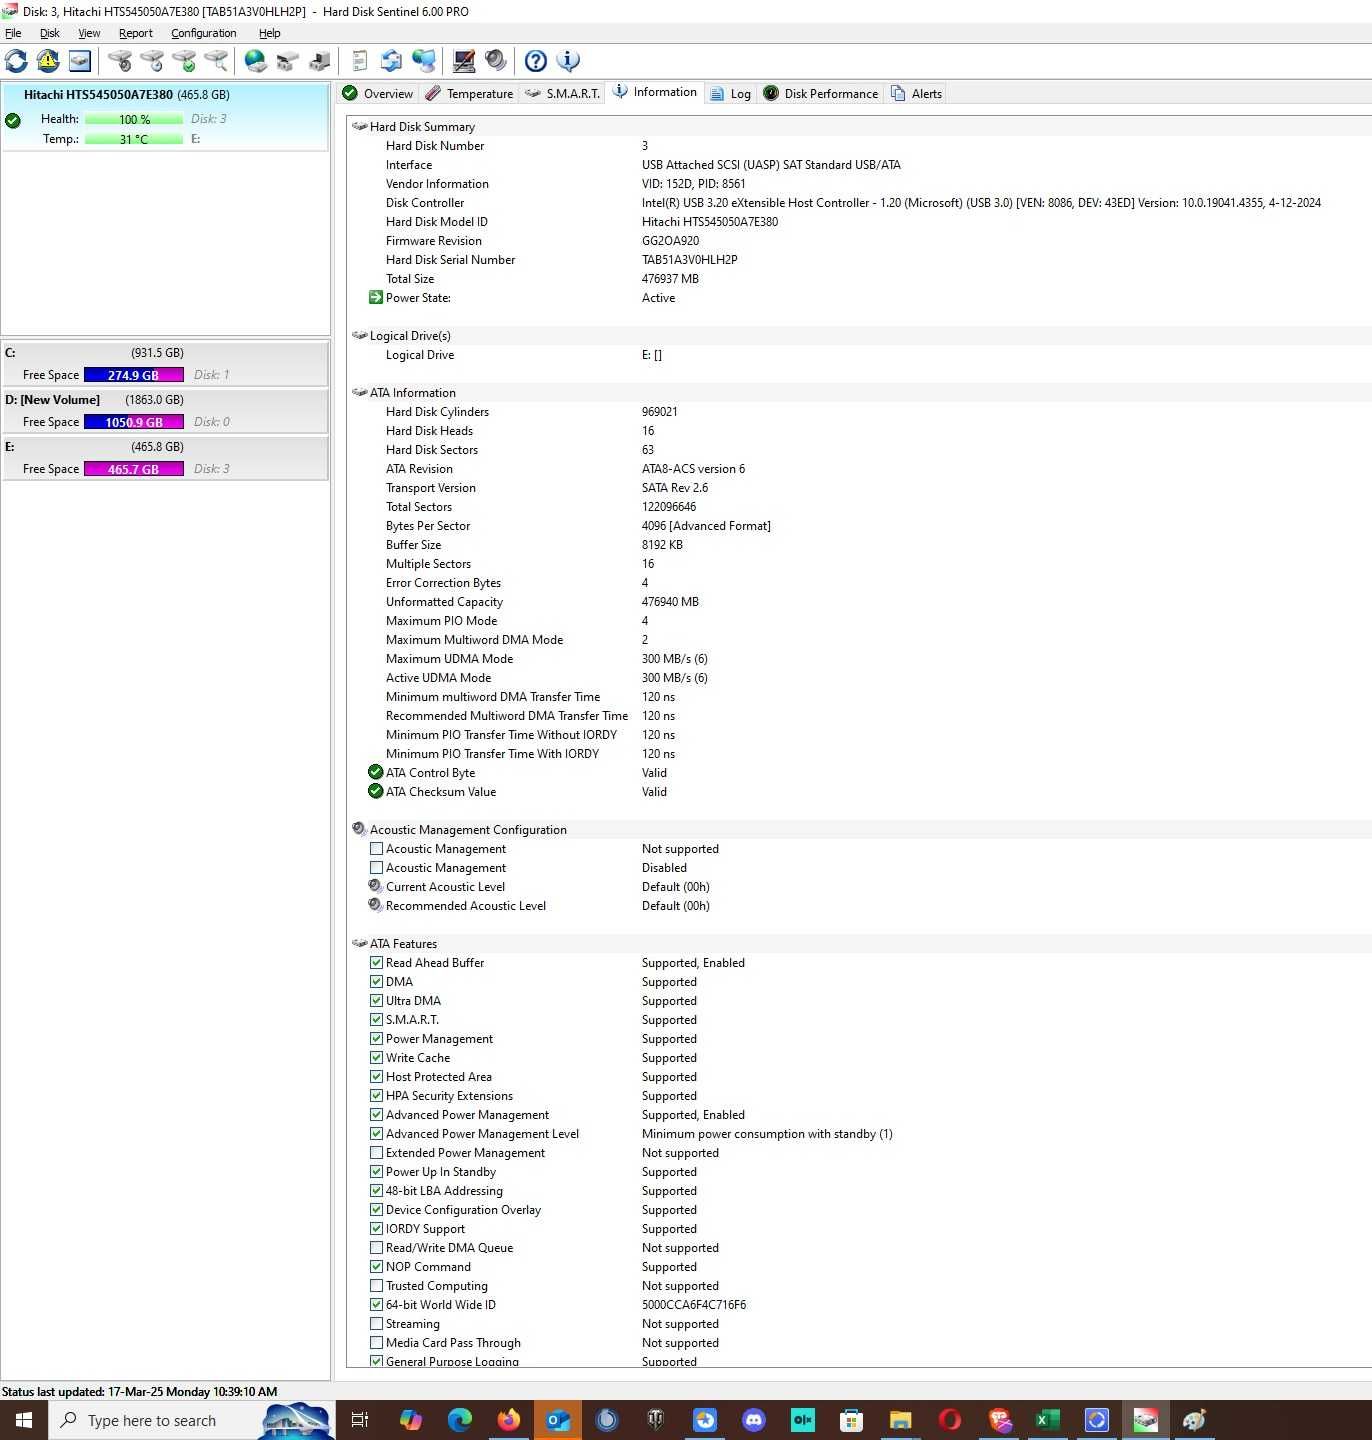Click the networked computers toolbar icon
This screenshot has width=1372, height=1440.
click(424, 61)
